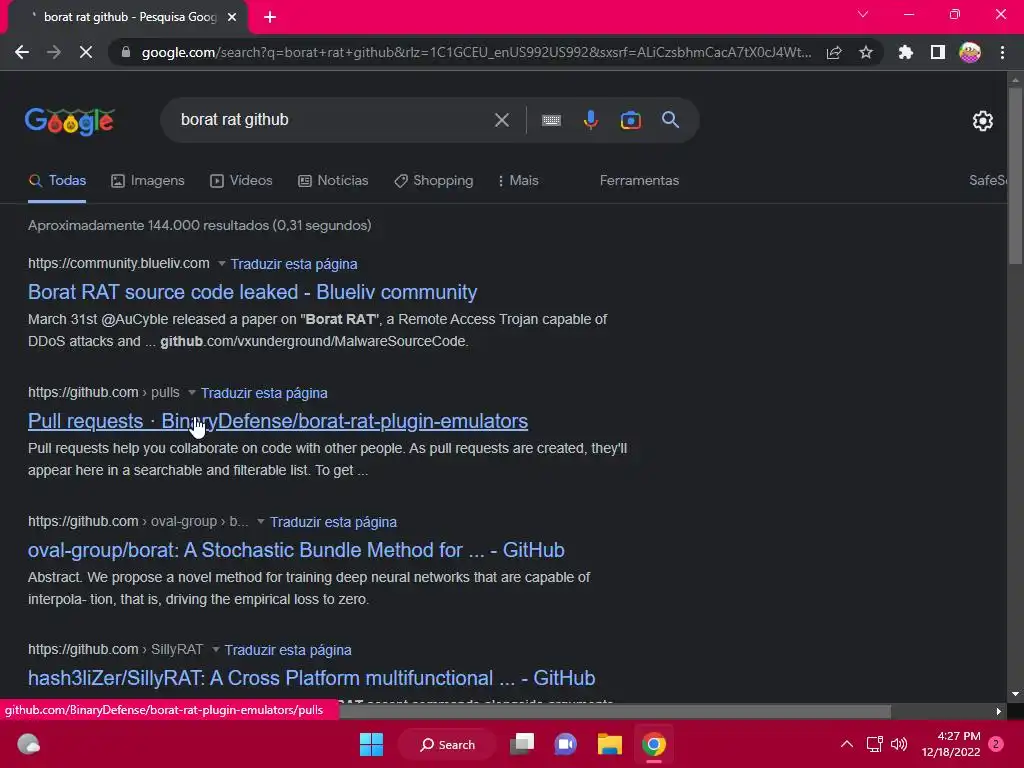Open the on-screen keyboard input tool
This screenshot has width=1024, height=768.
click(x=551, y=120)
